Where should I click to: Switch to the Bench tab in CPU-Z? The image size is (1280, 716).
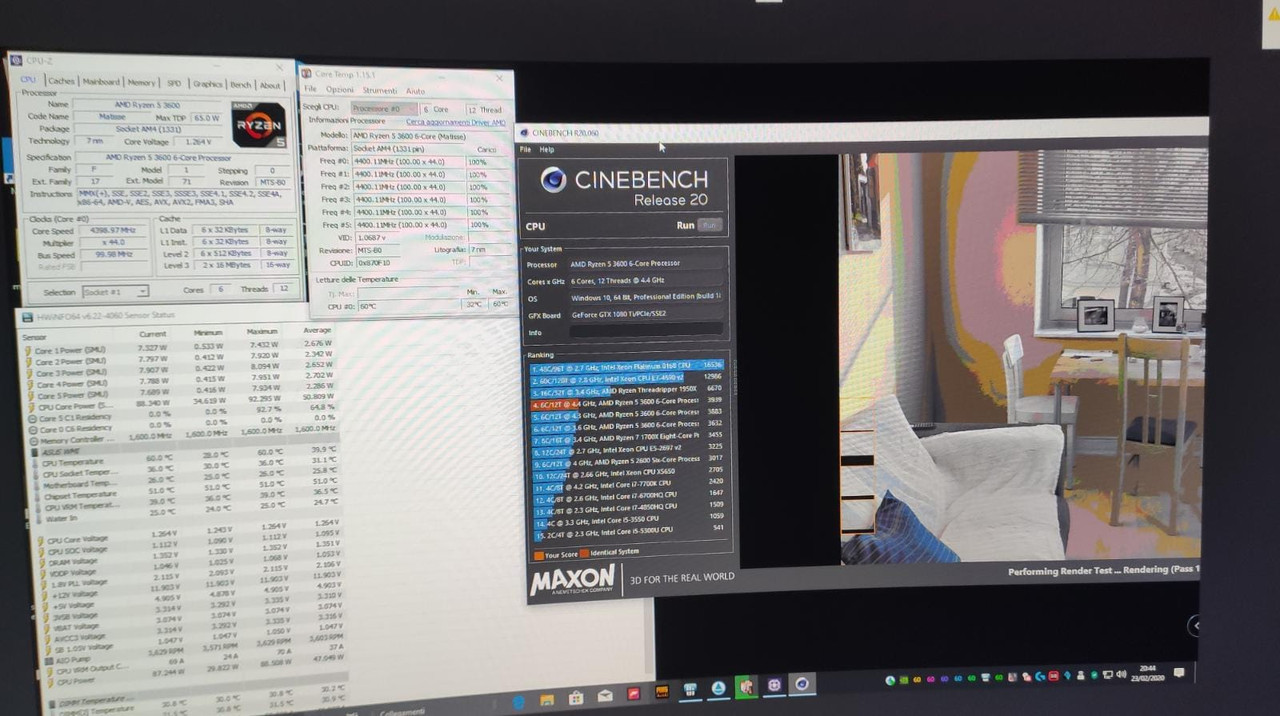[x=241, y=86]
